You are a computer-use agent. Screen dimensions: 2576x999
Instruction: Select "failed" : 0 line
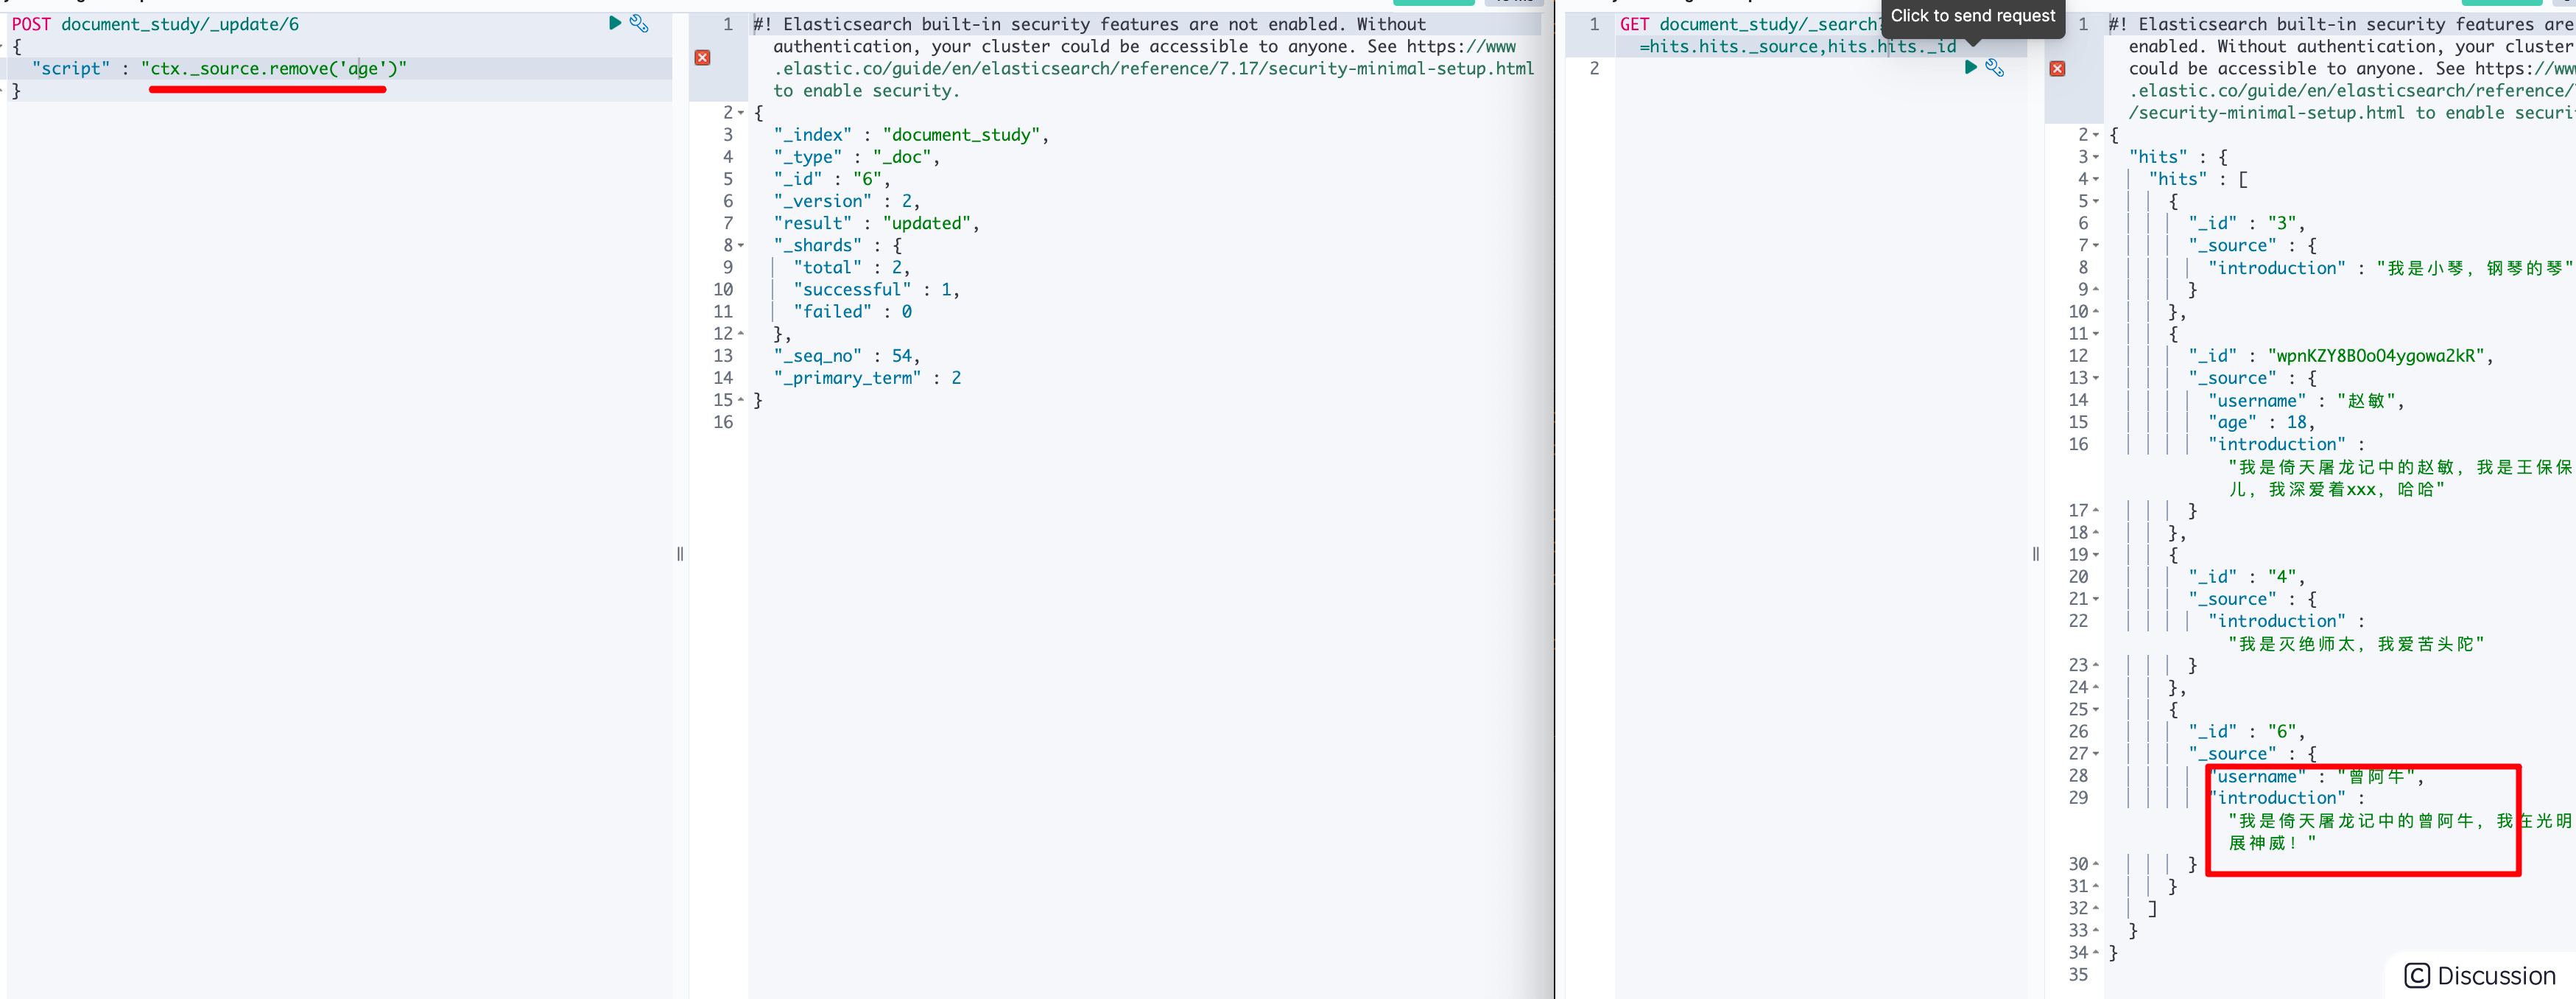[852, 312]
